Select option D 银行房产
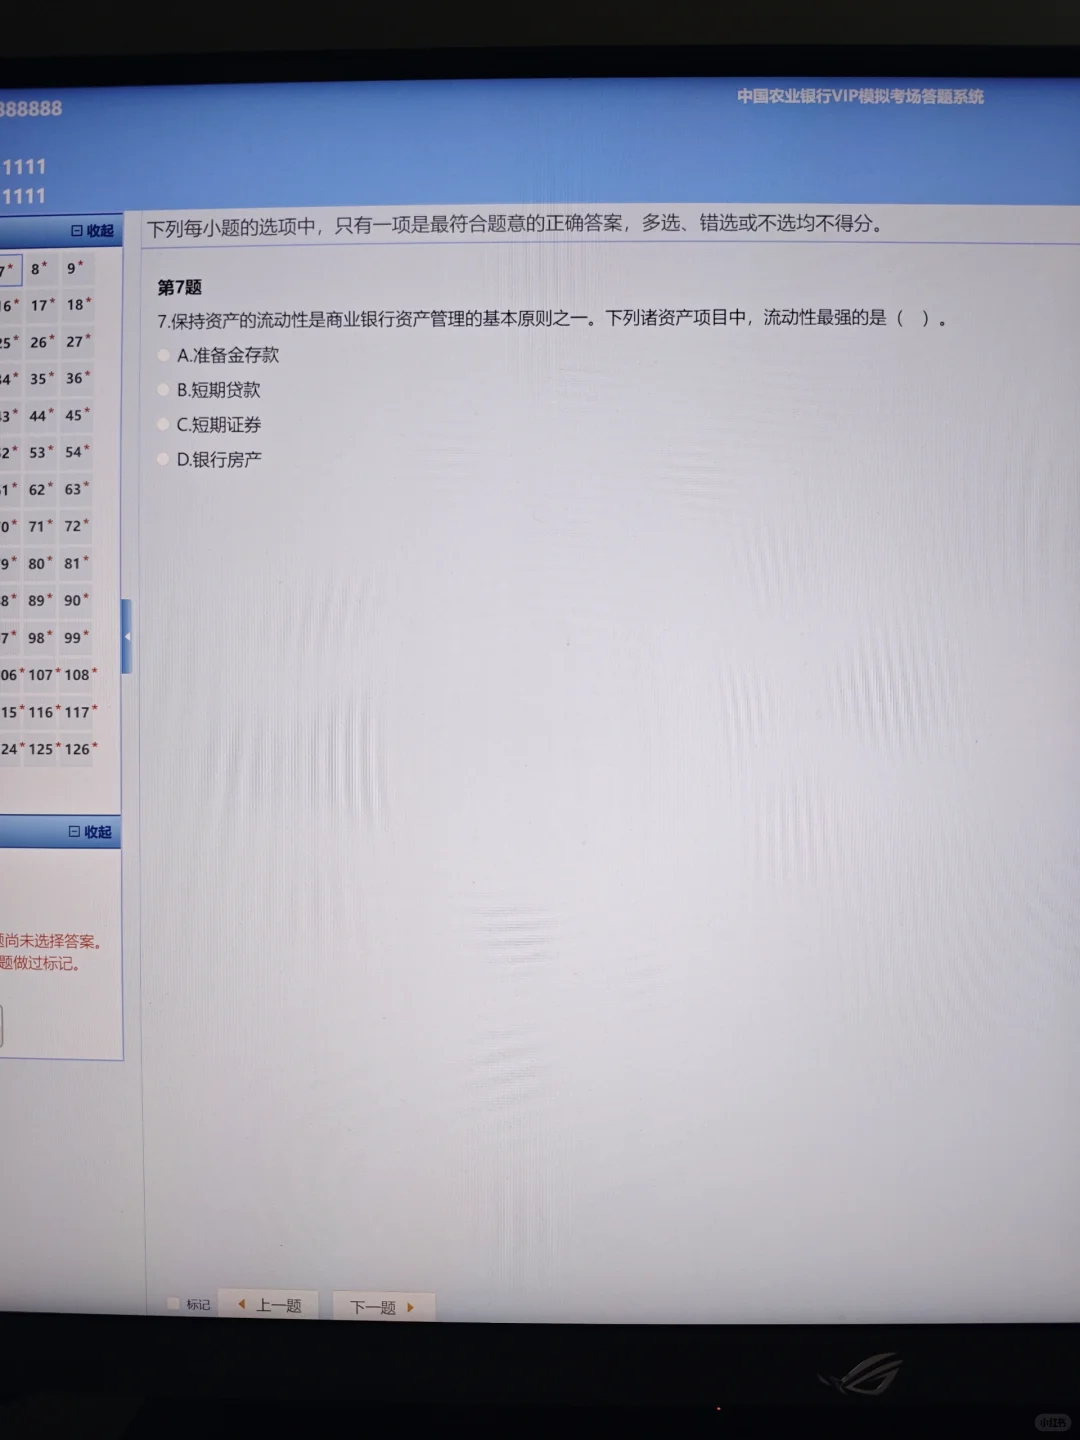Image resolution: width=1080 pixels, height=1440 pixels. coord(163,458)
